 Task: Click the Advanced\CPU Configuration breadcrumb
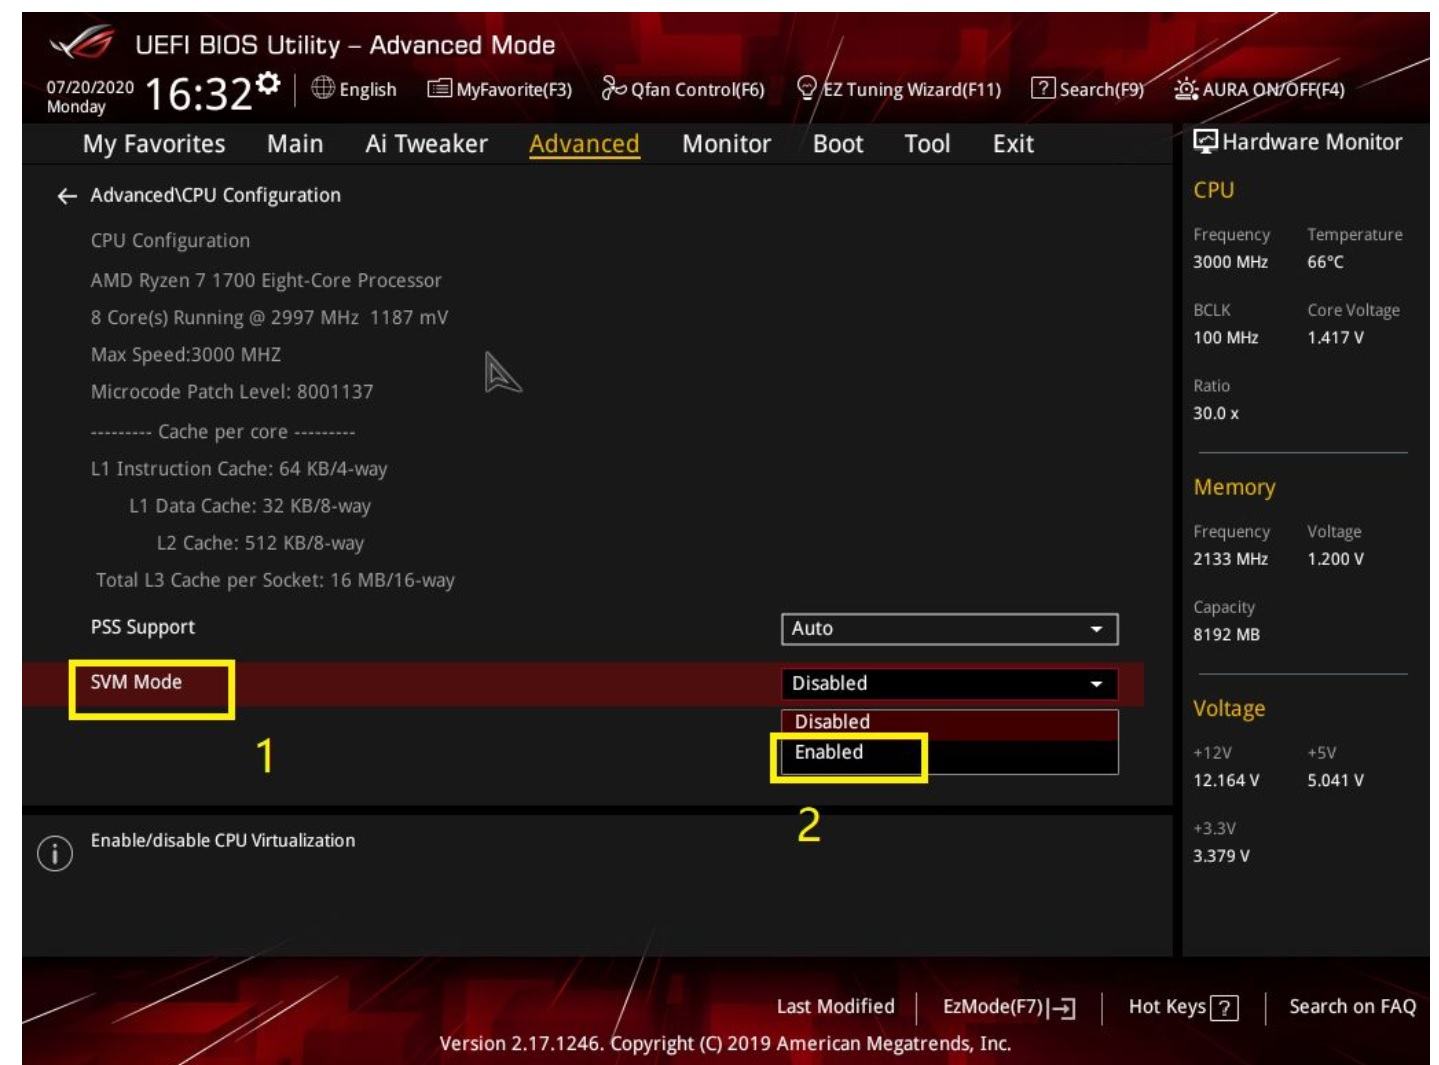click(x=215, y=196)
